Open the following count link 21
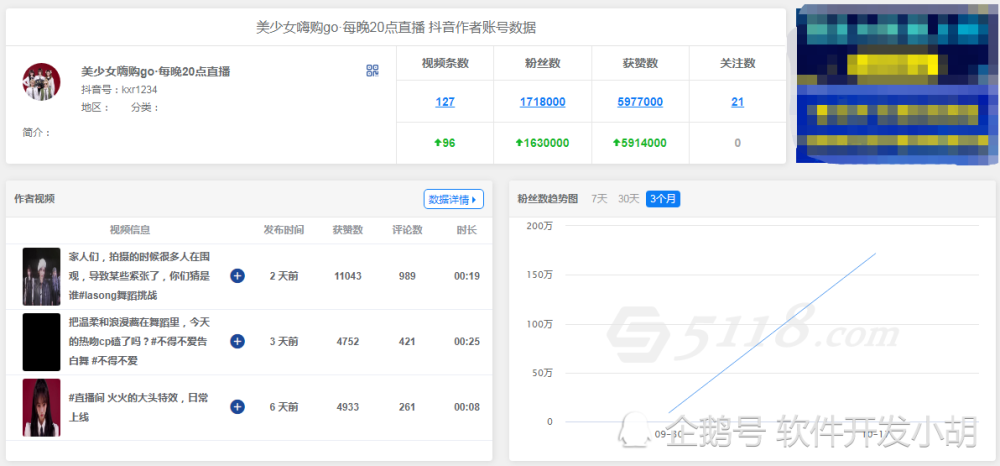1000x466 pixels. click(x=738, y=102)
